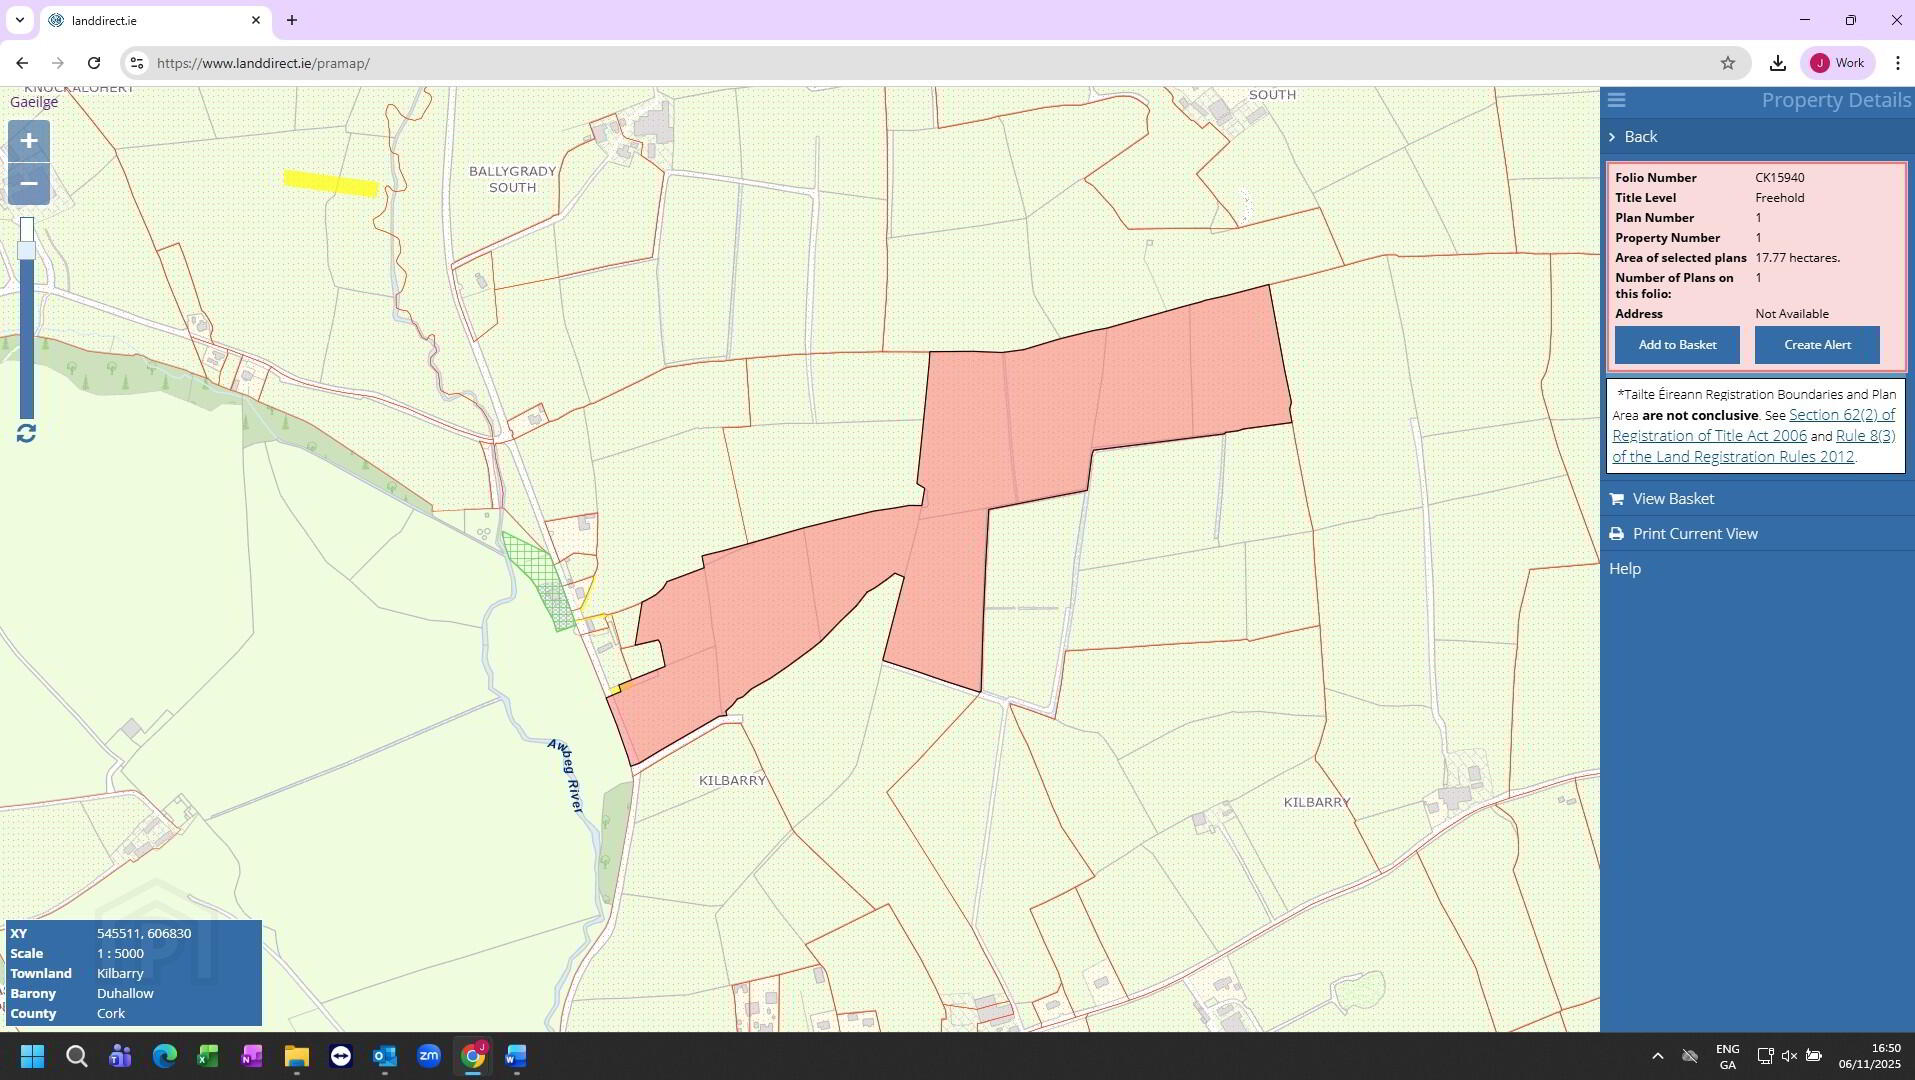Open Microsoft Word from the taskbar
This screenshot has width=1915, height=1080.
tap(515, 1056)
